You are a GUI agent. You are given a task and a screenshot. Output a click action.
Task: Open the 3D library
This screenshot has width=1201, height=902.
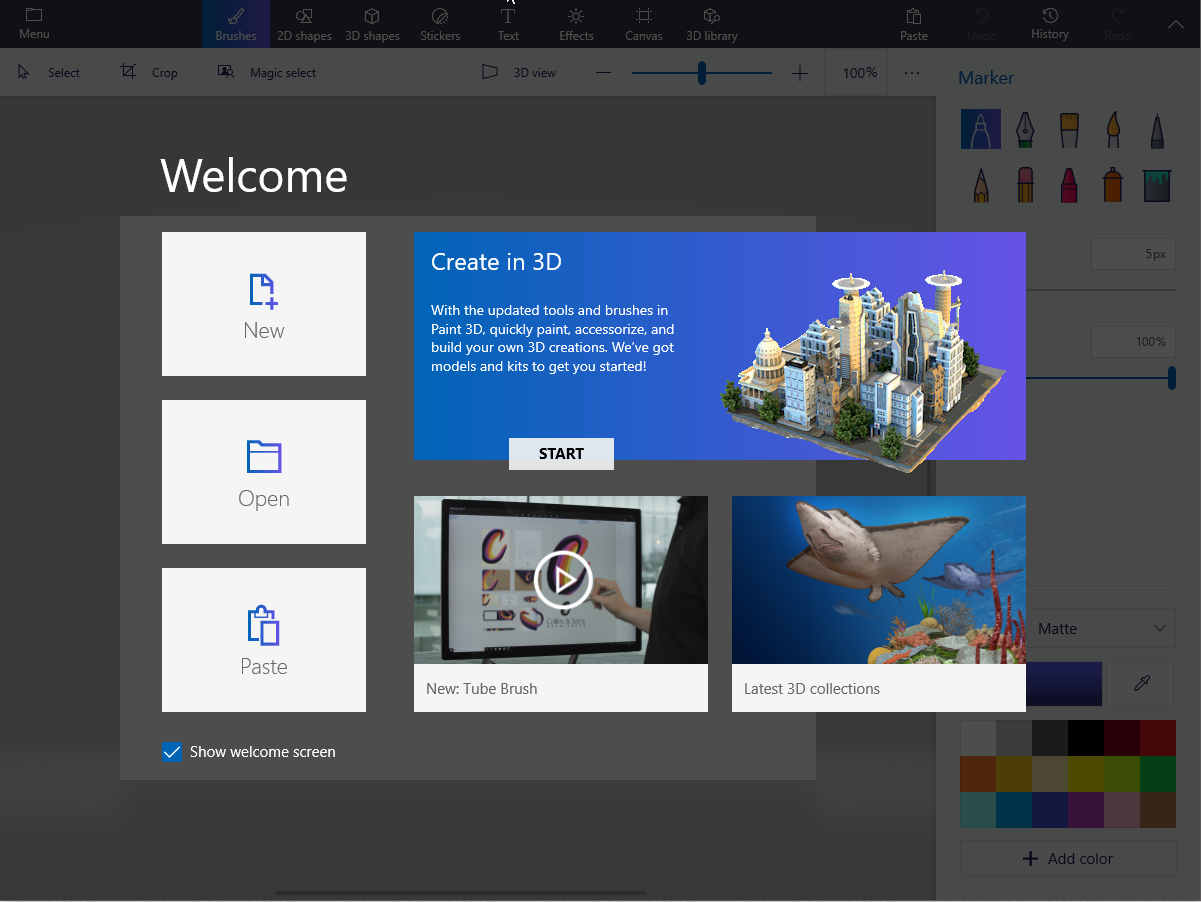[712, 24]
